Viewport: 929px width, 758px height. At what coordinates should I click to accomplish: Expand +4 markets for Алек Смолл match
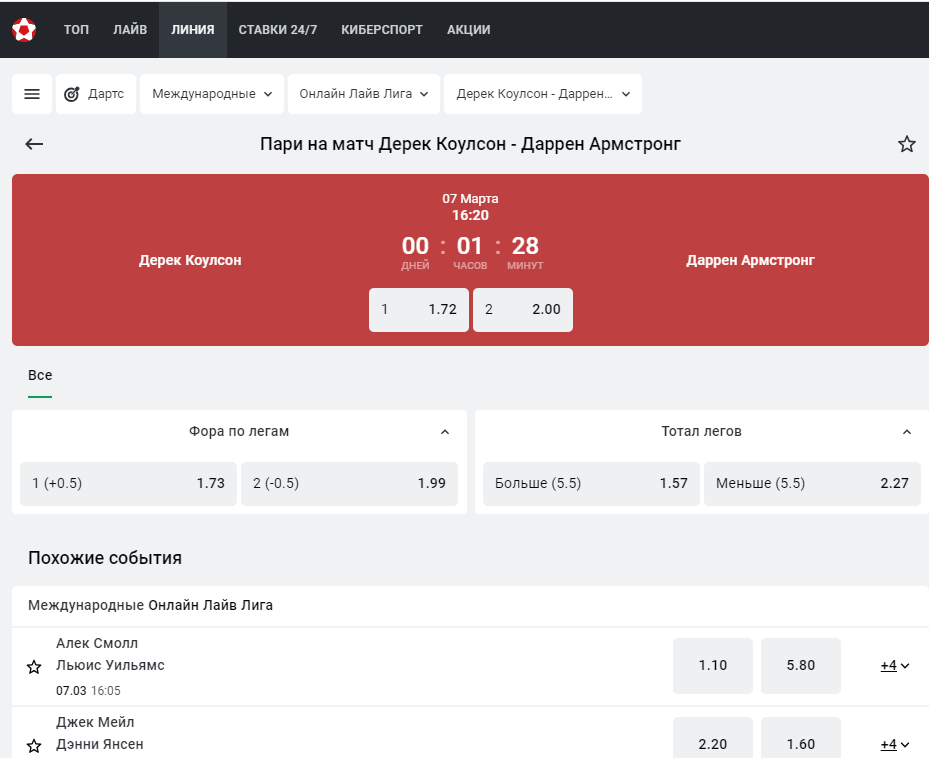point(895,666)
